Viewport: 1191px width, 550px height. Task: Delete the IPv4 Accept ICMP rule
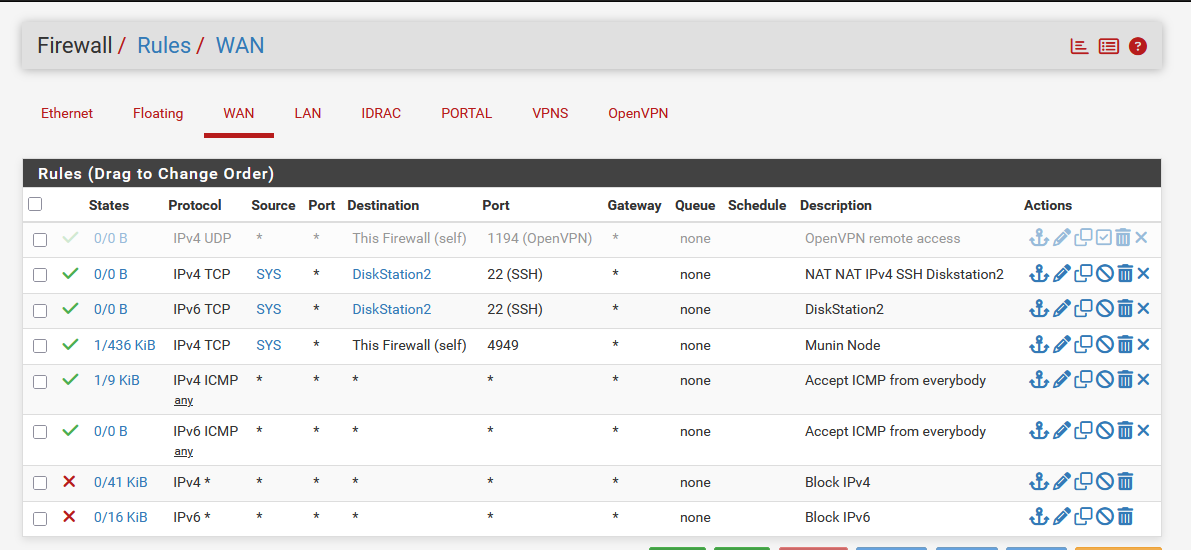point(1125,380)
